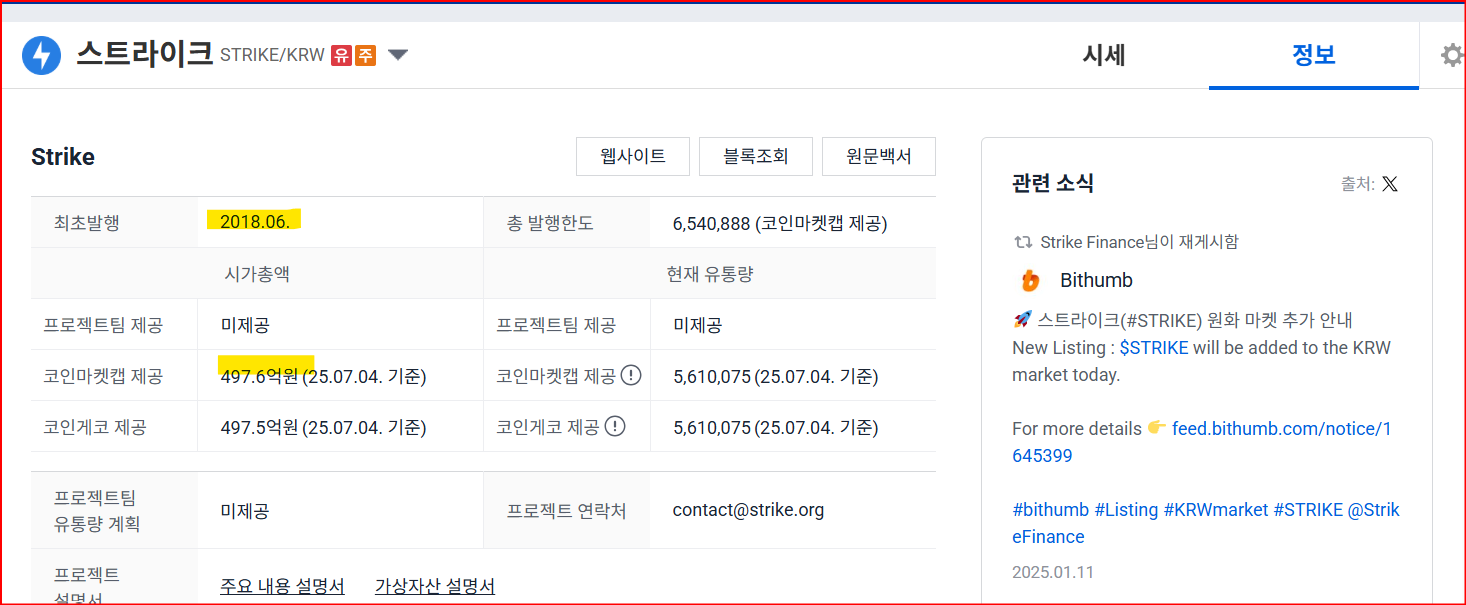This screenshot has height=605, width=1466.
Task: Switch to the 시세 tab
Action: point(1105,56)
